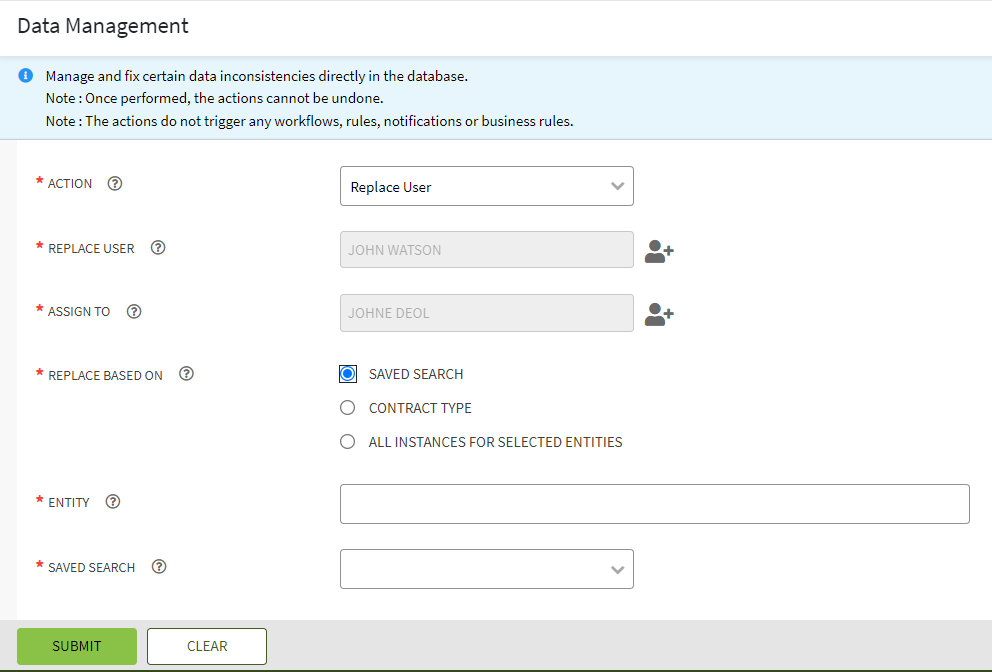Choose ALL INSTANCES FOR SELECTED ENTITIES option

point(348,442)
